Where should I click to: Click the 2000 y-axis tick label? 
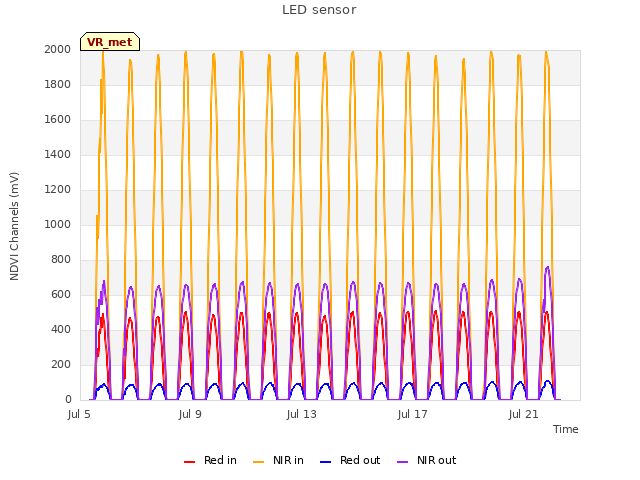point(58,49)
